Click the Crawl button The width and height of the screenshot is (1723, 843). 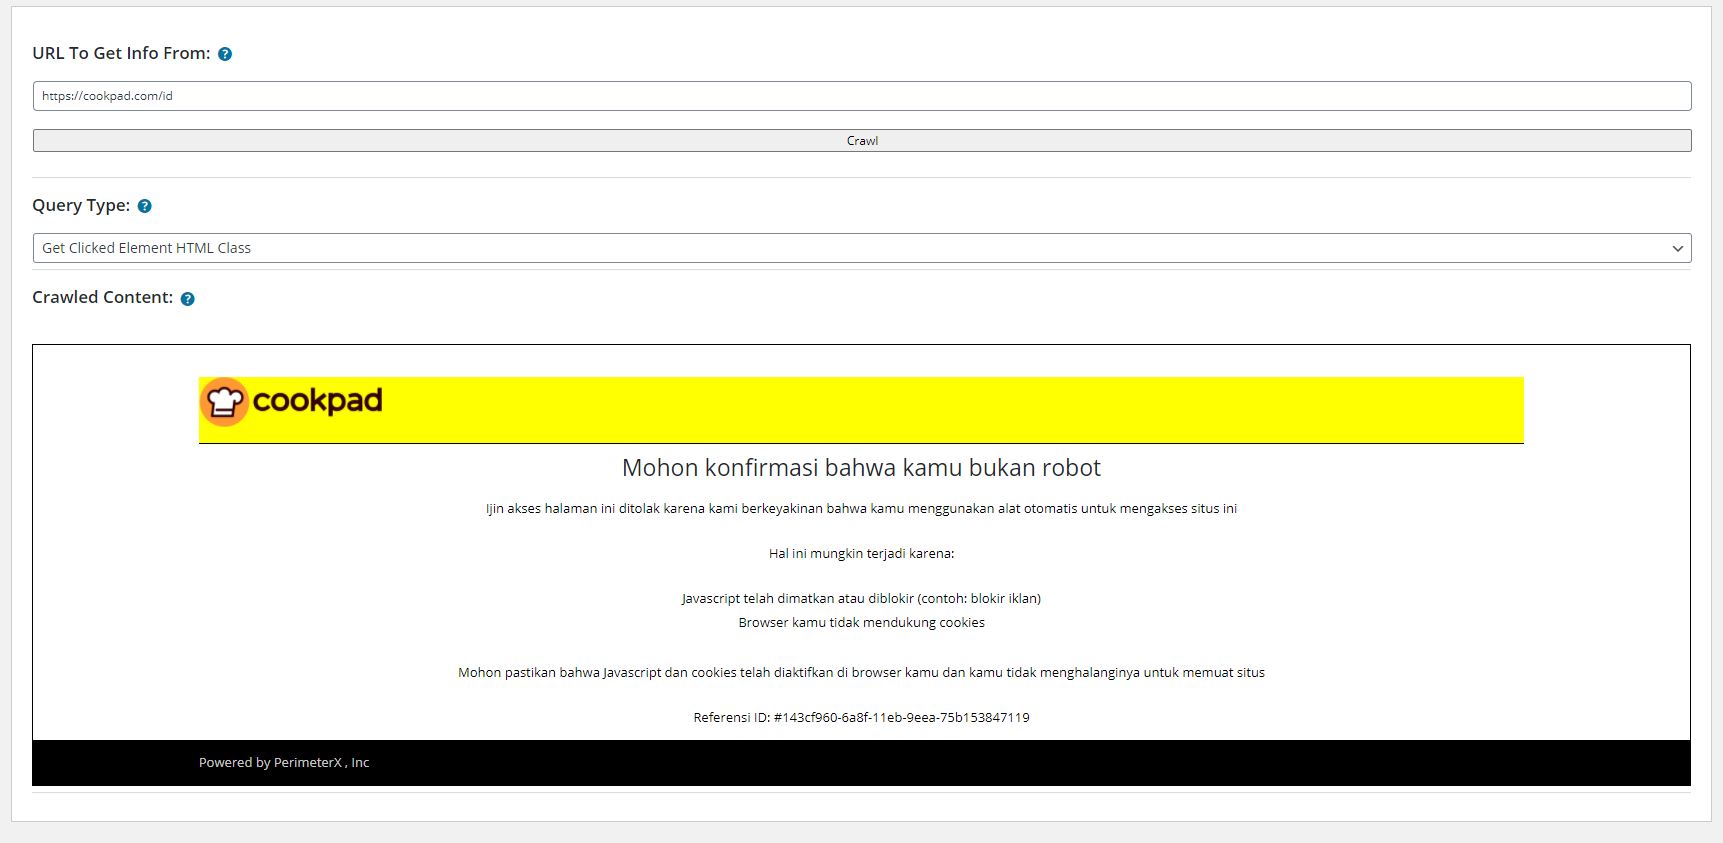coord(862,141)
